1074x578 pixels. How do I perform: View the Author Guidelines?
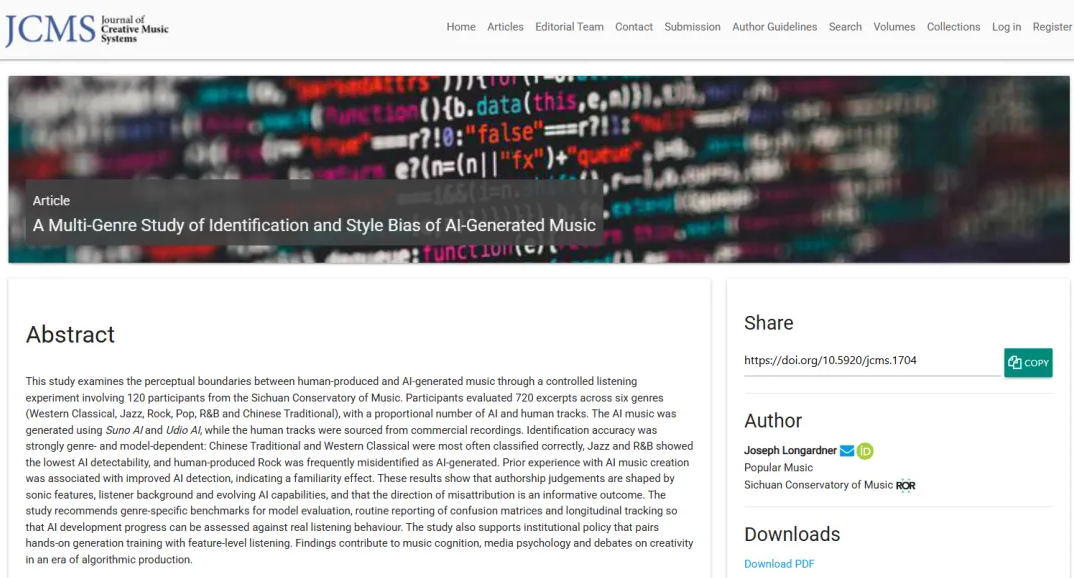[774, 27]
